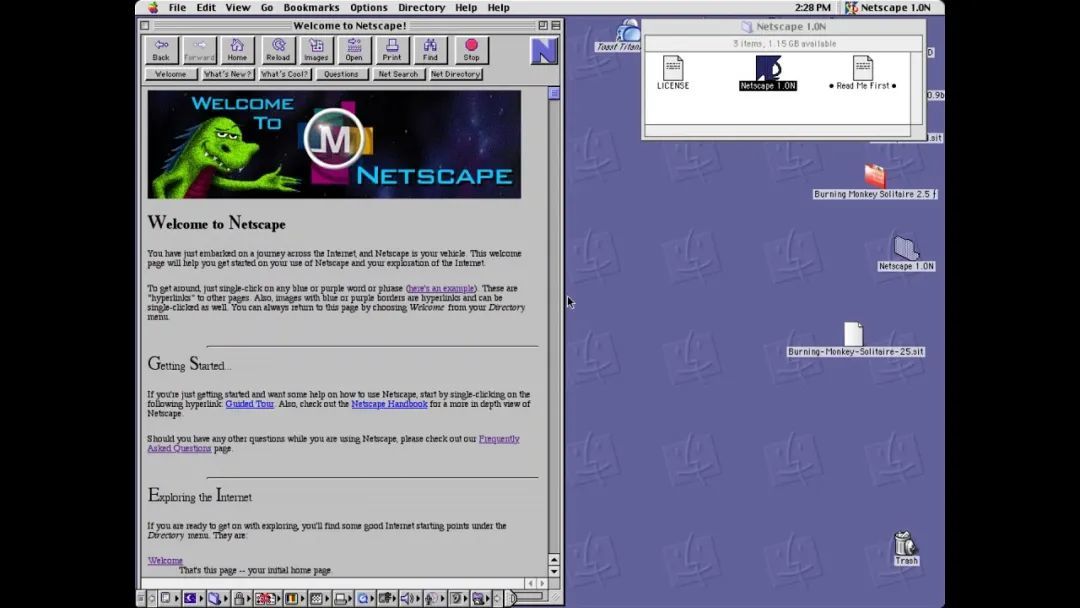Expand the printer selector control strip module
The width and height of the screenshot is (1080, 608).
pyautogui.click(x=344, y=598)
